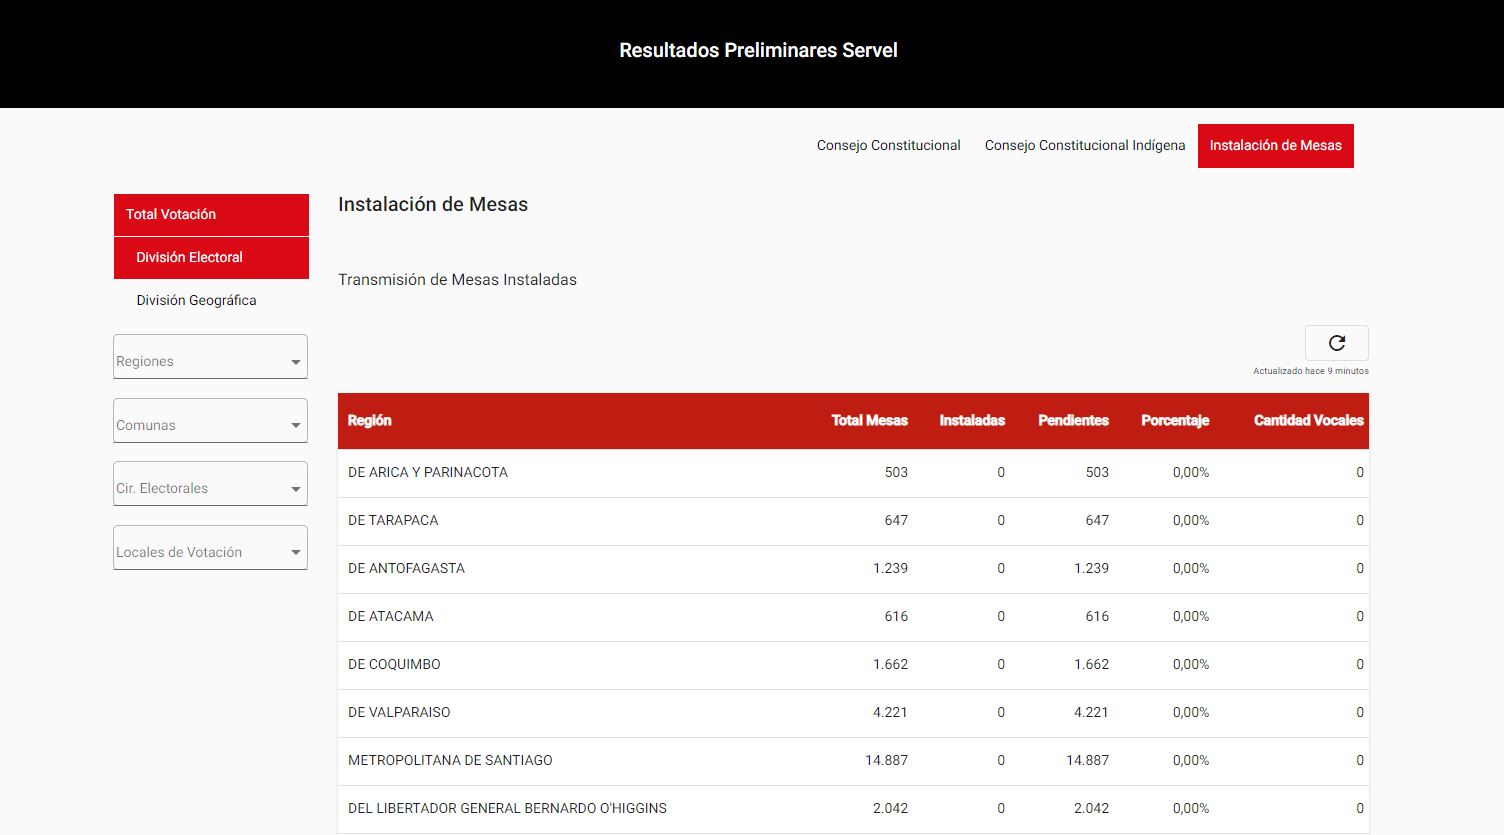Click the Región column header
1504x835 pixels.
[x=369, y=421]
